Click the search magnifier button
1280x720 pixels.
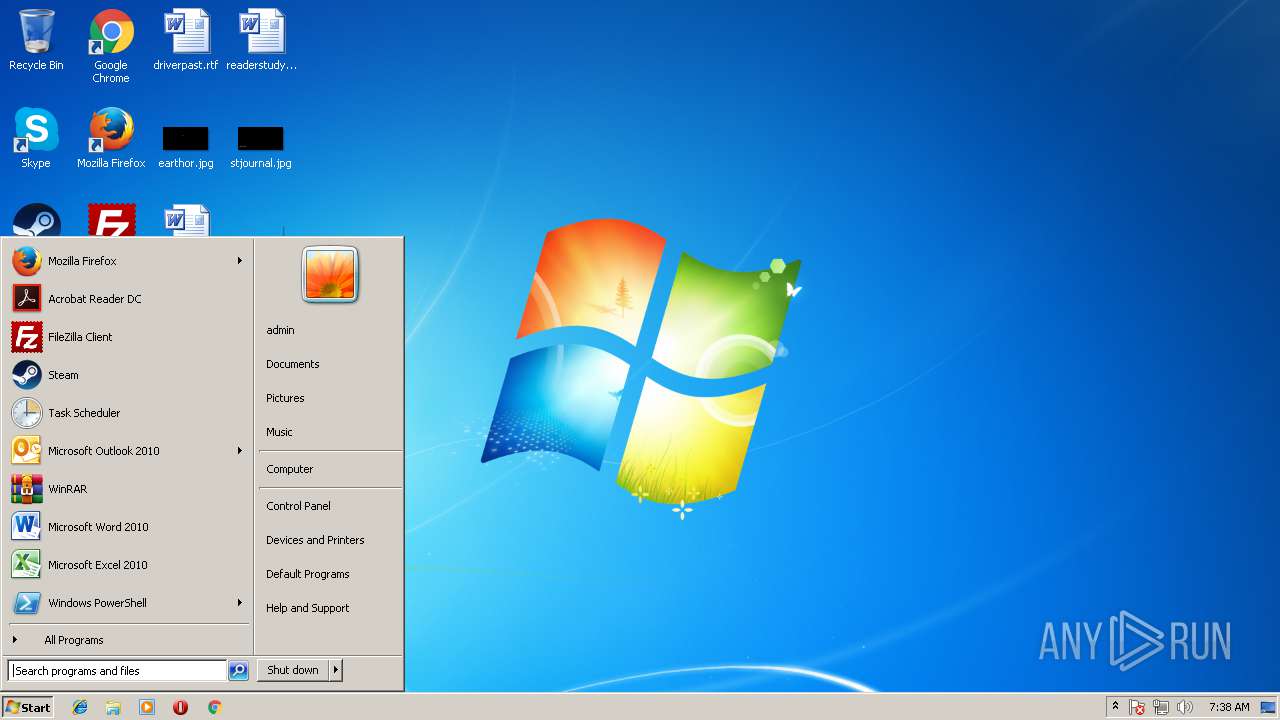[x=238, y=671]
